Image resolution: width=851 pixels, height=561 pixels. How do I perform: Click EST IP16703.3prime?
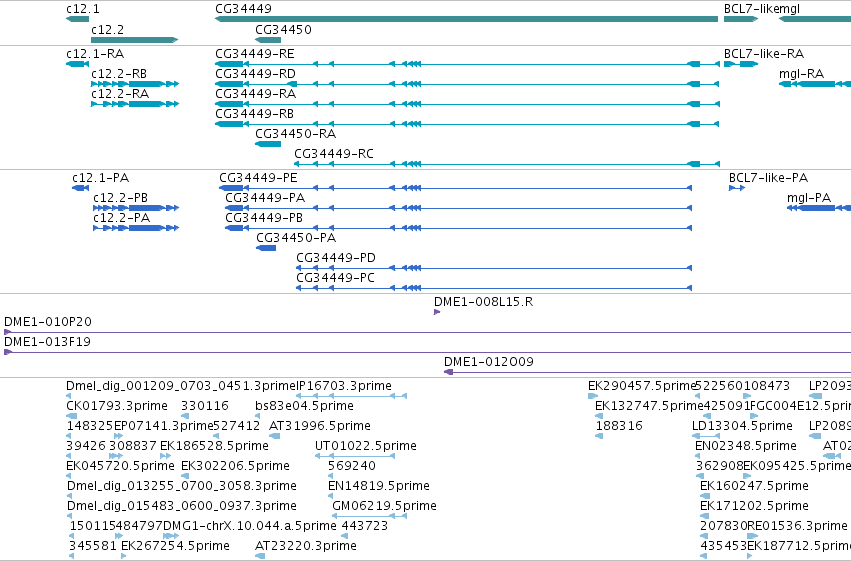(x=344, y=386)
